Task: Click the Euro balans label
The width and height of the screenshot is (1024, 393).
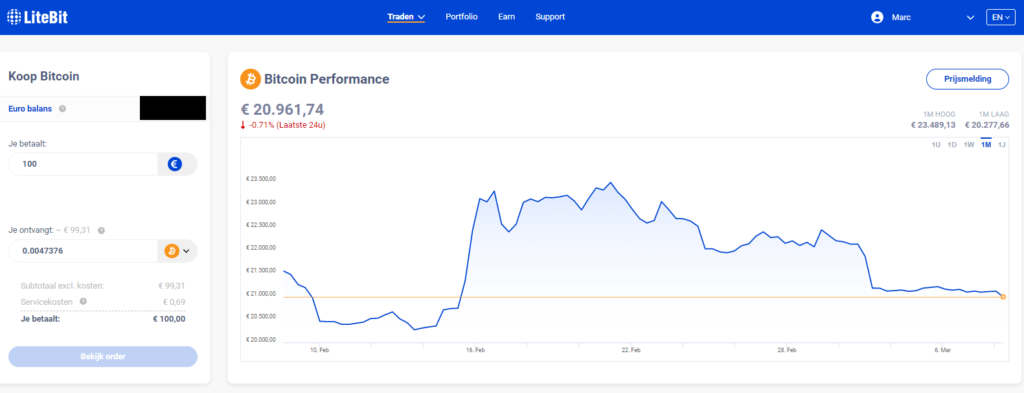Action: (30, 109)
